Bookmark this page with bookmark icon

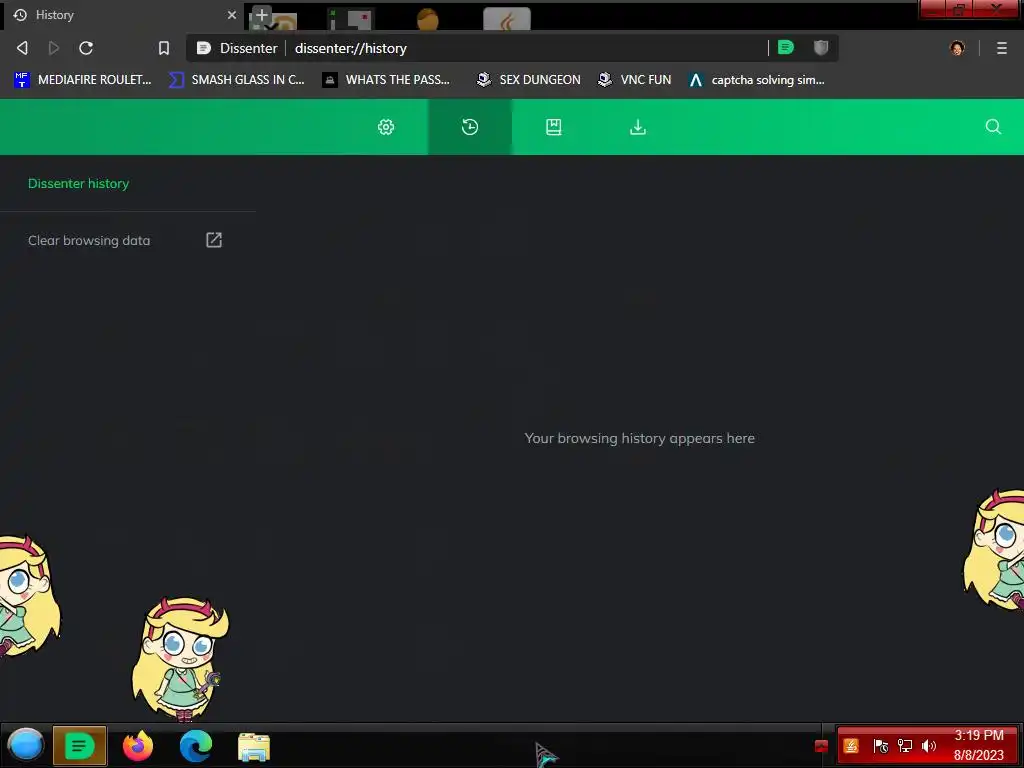[x=164, y=48]
